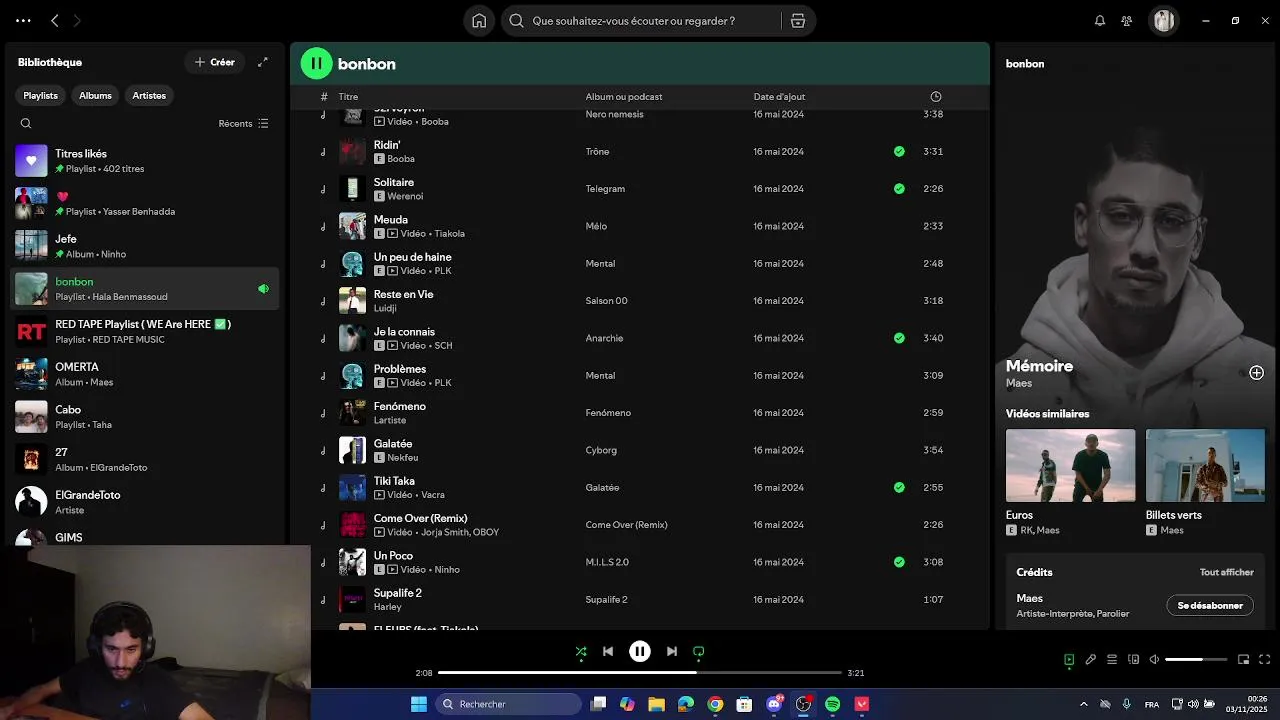The image size is (1280, 720).
Task: Open the Jefe album by Ninho
Action: coord(145,246)
